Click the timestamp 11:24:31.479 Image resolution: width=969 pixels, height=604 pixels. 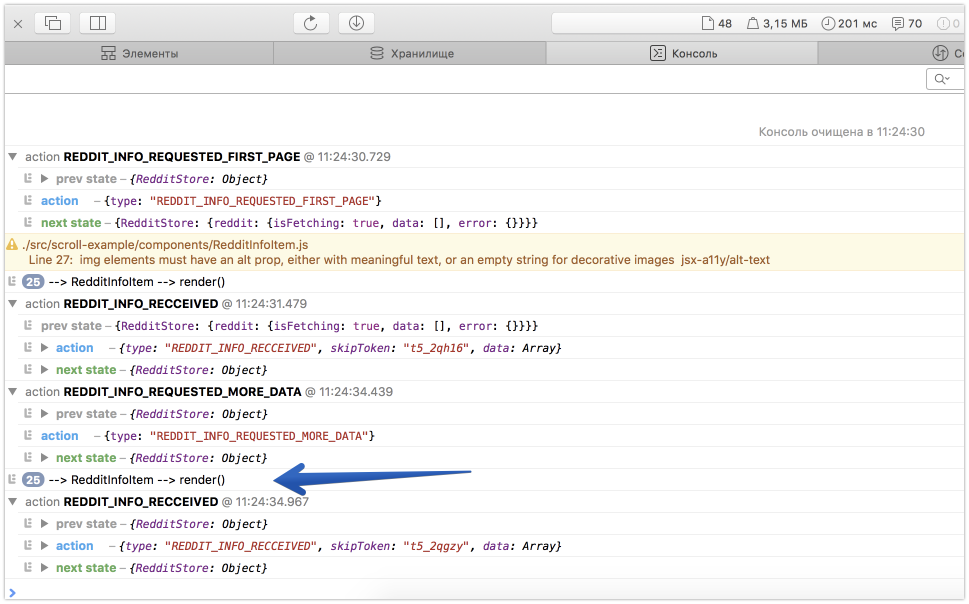point(271,304)
